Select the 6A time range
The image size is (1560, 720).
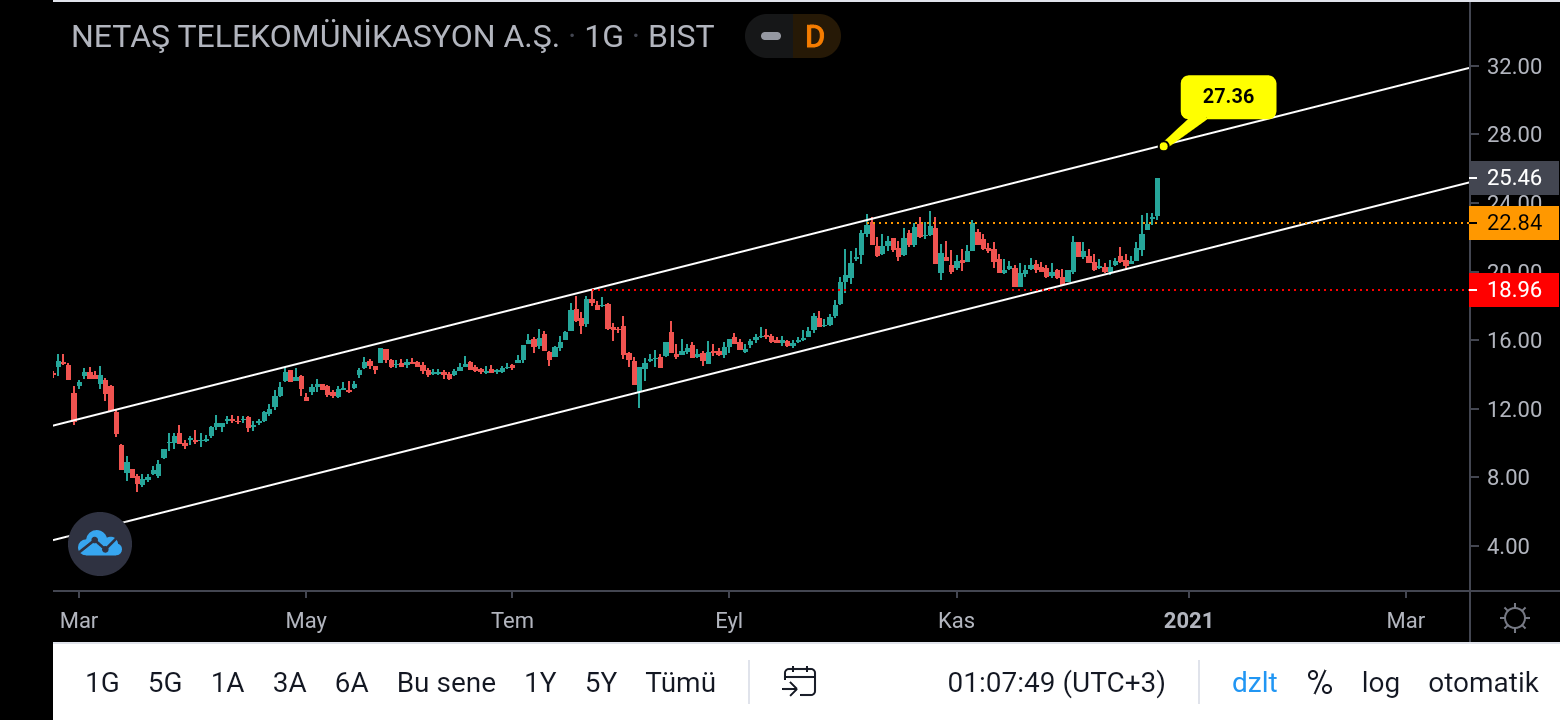pos(352,683)
